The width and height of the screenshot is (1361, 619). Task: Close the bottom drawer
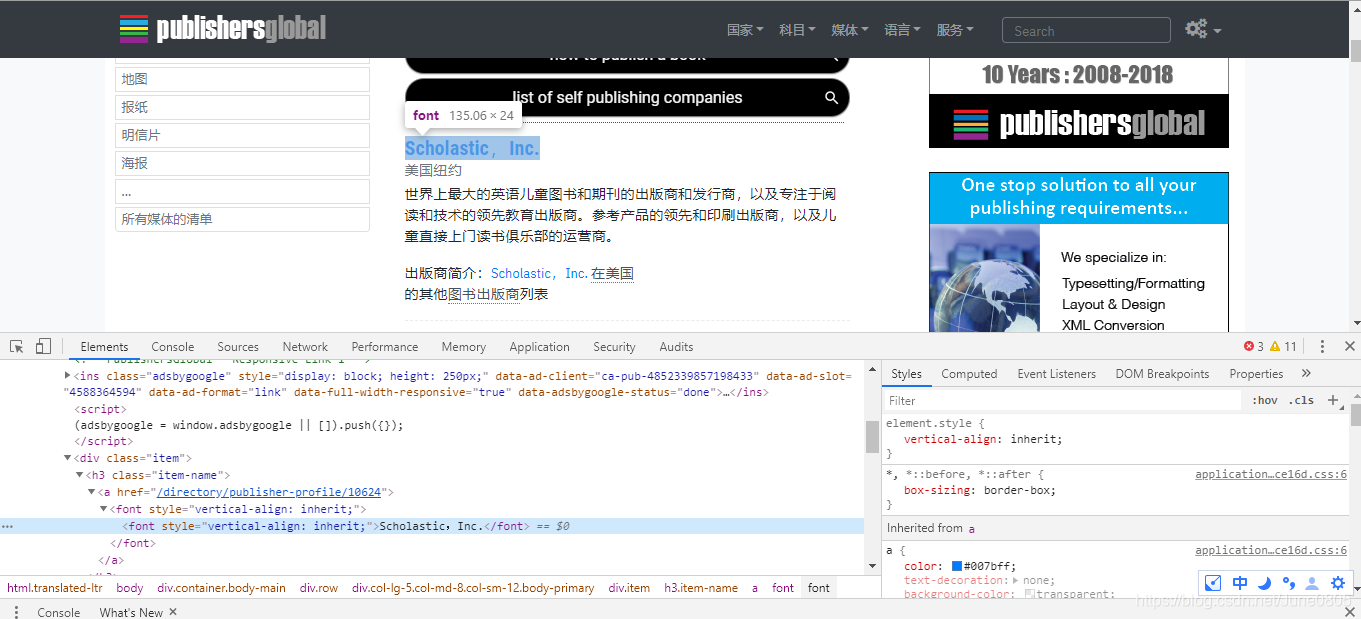1349,612
